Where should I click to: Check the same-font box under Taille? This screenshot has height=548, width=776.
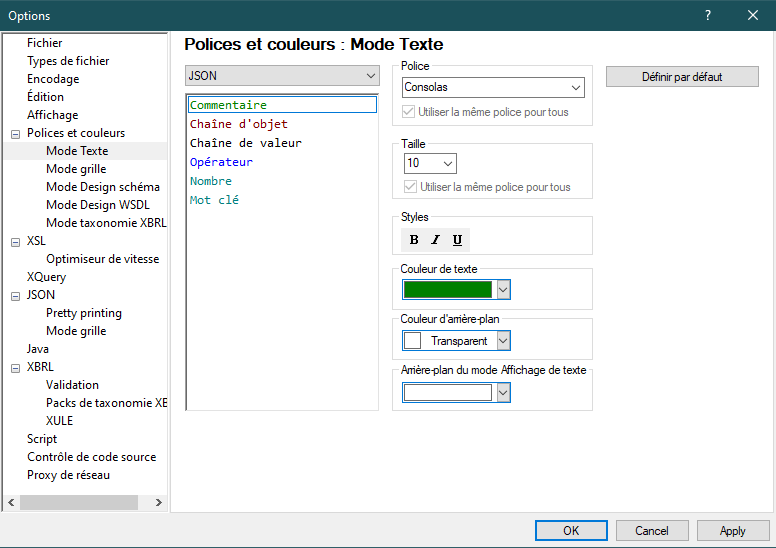[409, 187]
